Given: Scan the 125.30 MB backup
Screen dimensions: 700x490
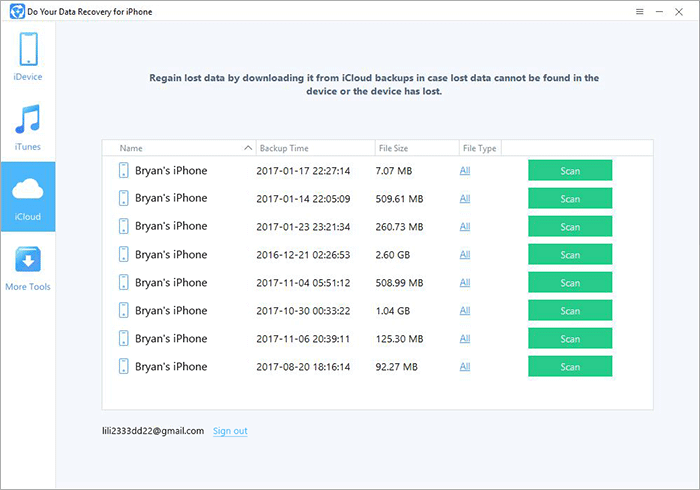Looking at the screenshot, I should click(x=570, y=339).
